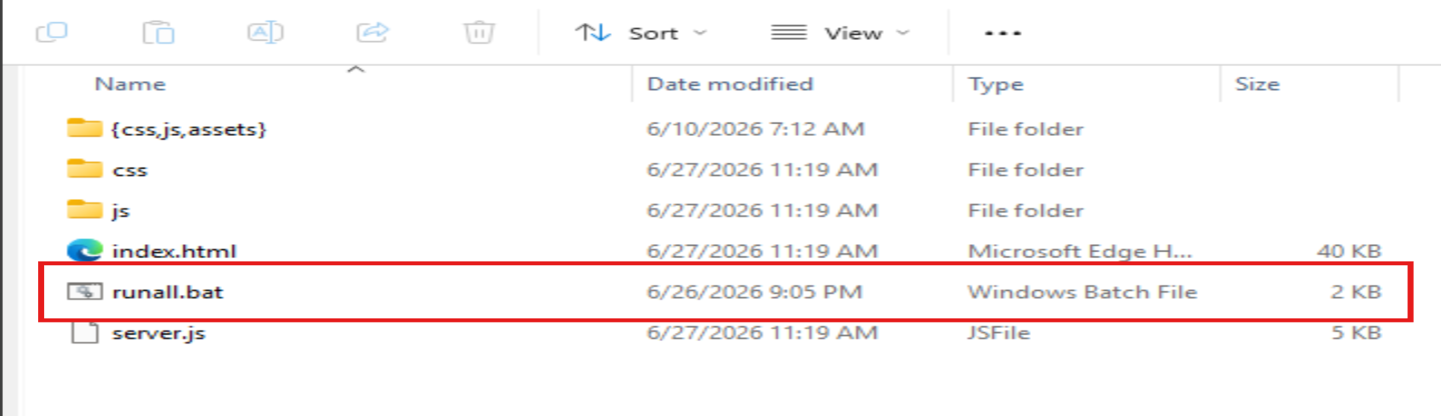Select the server.js file name
Viewport: 1441px width, 416px height.
tap(158, 333)
